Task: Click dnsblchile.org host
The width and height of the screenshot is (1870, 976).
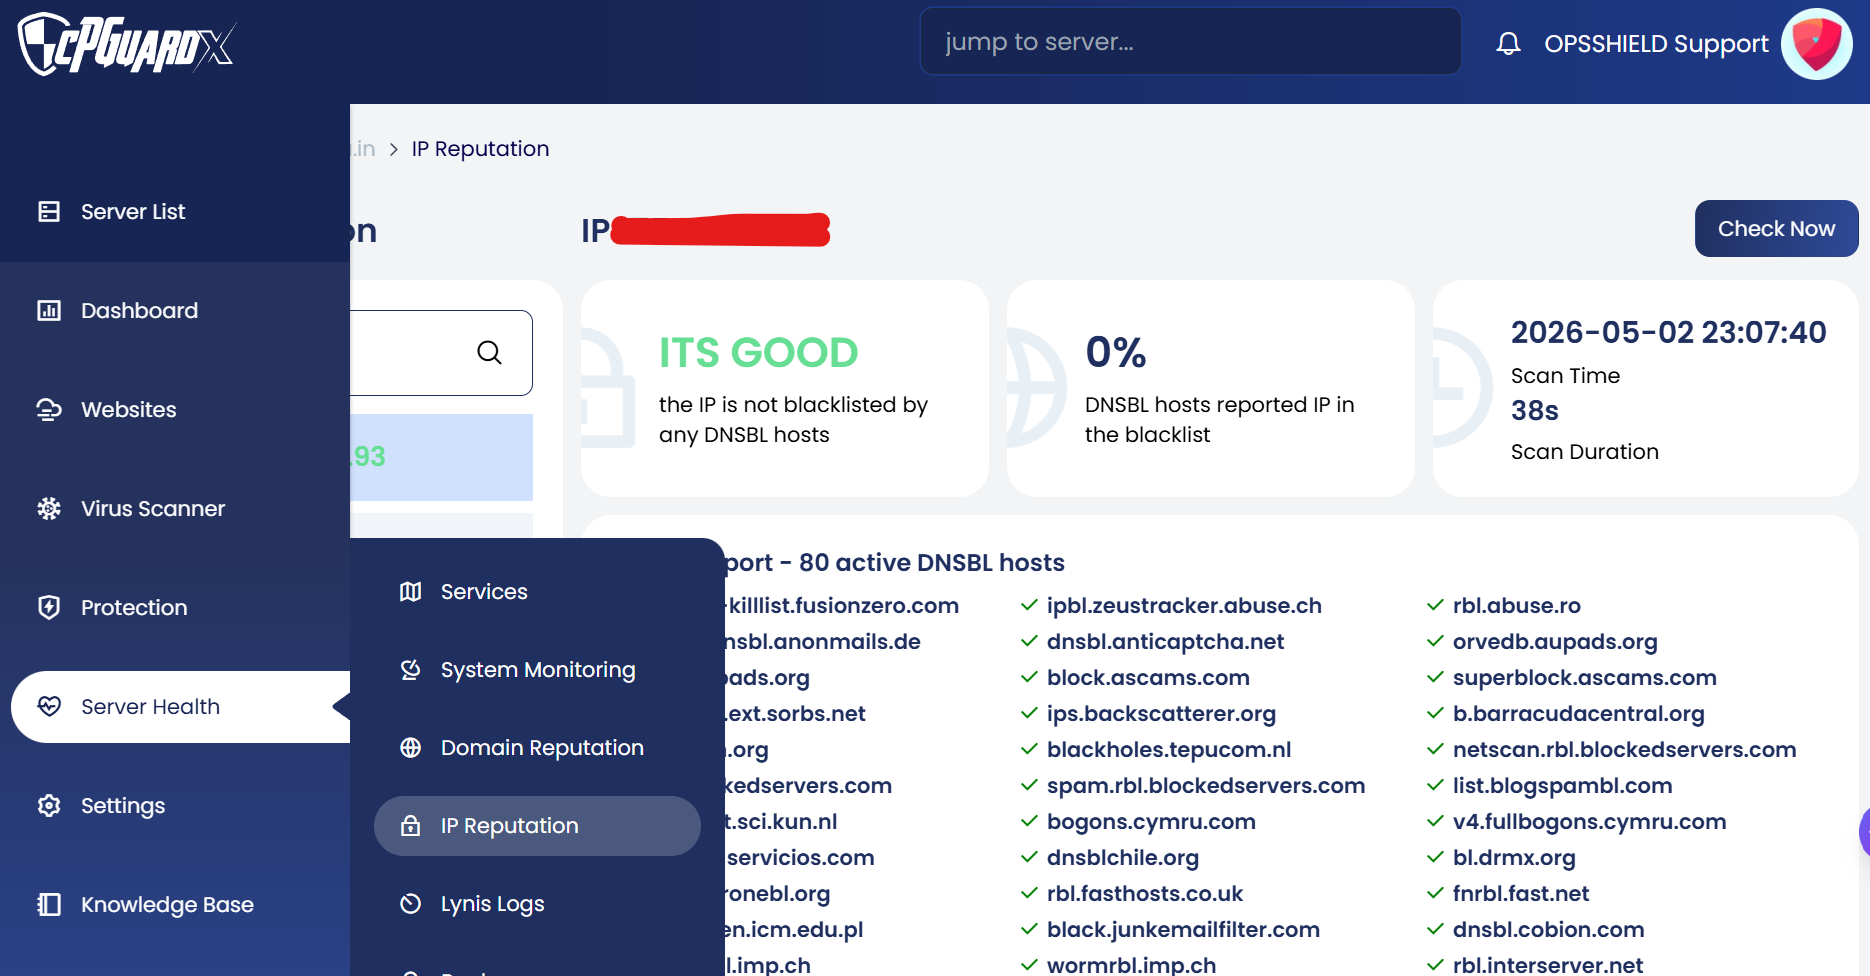Action: [1123, 857]
